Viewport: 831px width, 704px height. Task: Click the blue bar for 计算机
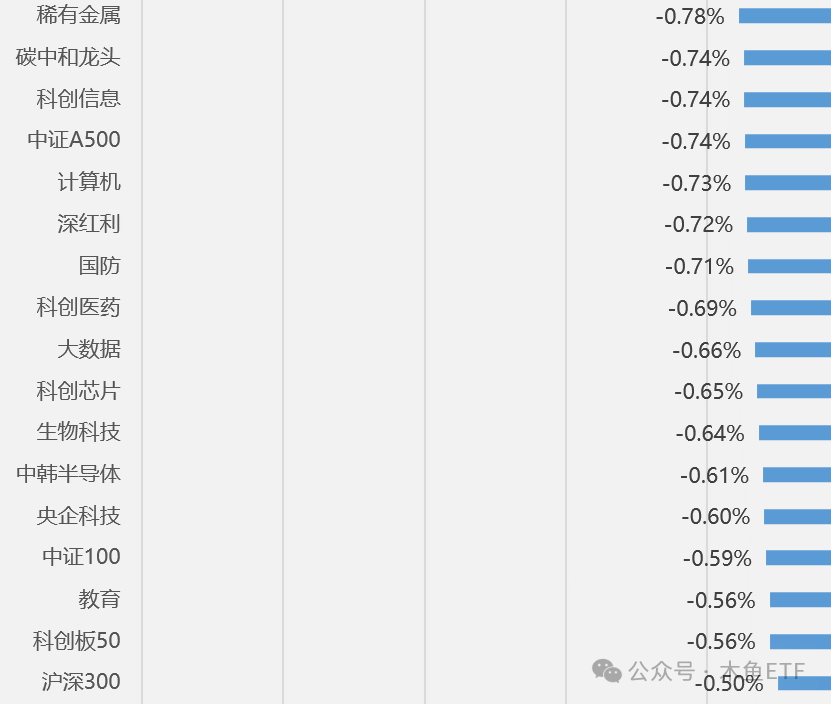(788, 183)
